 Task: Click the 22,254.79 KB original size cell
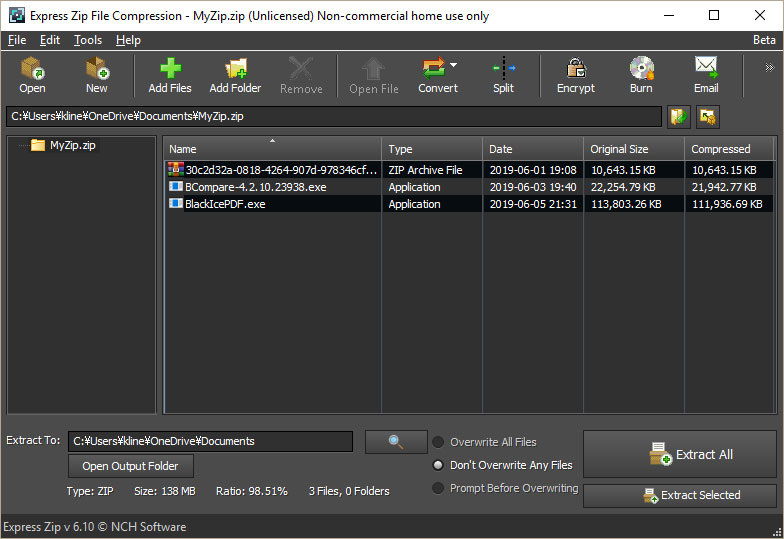coord(623,187)
